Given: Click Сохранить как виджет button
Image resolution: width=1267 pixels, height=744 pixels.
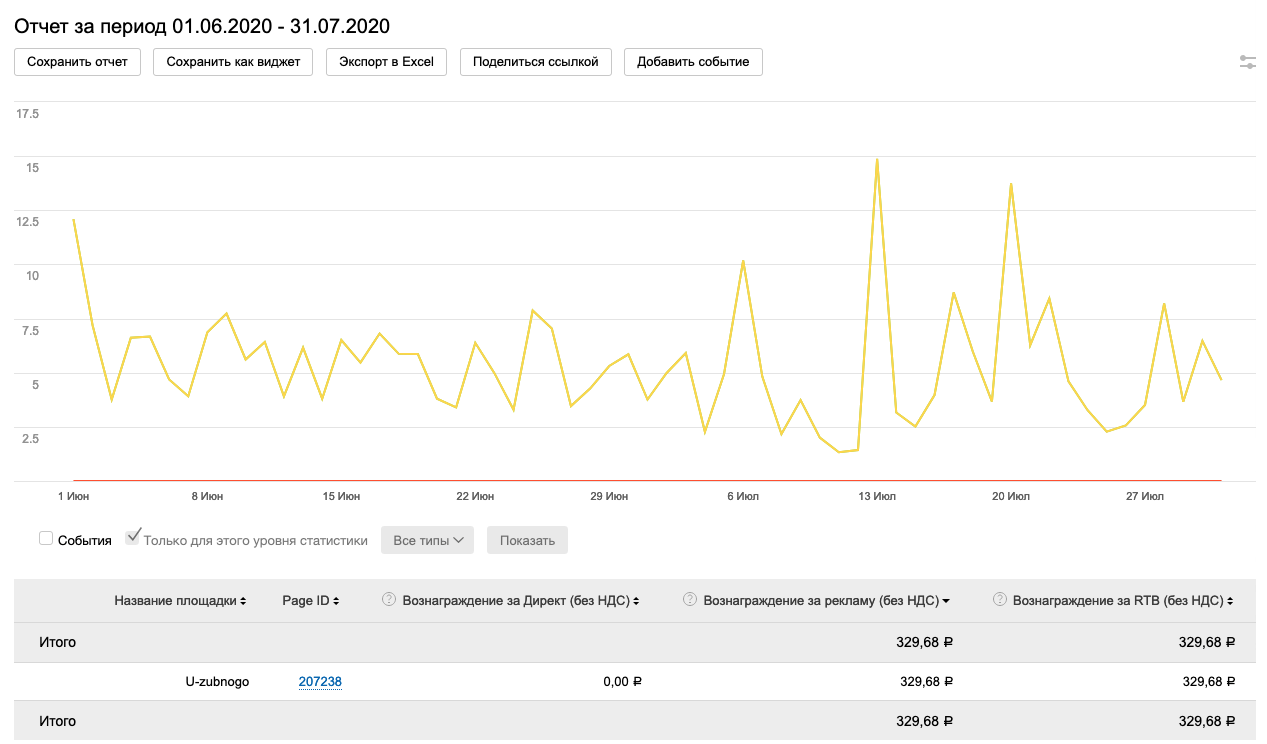Looking at the screenshot, I should point(233,62).
